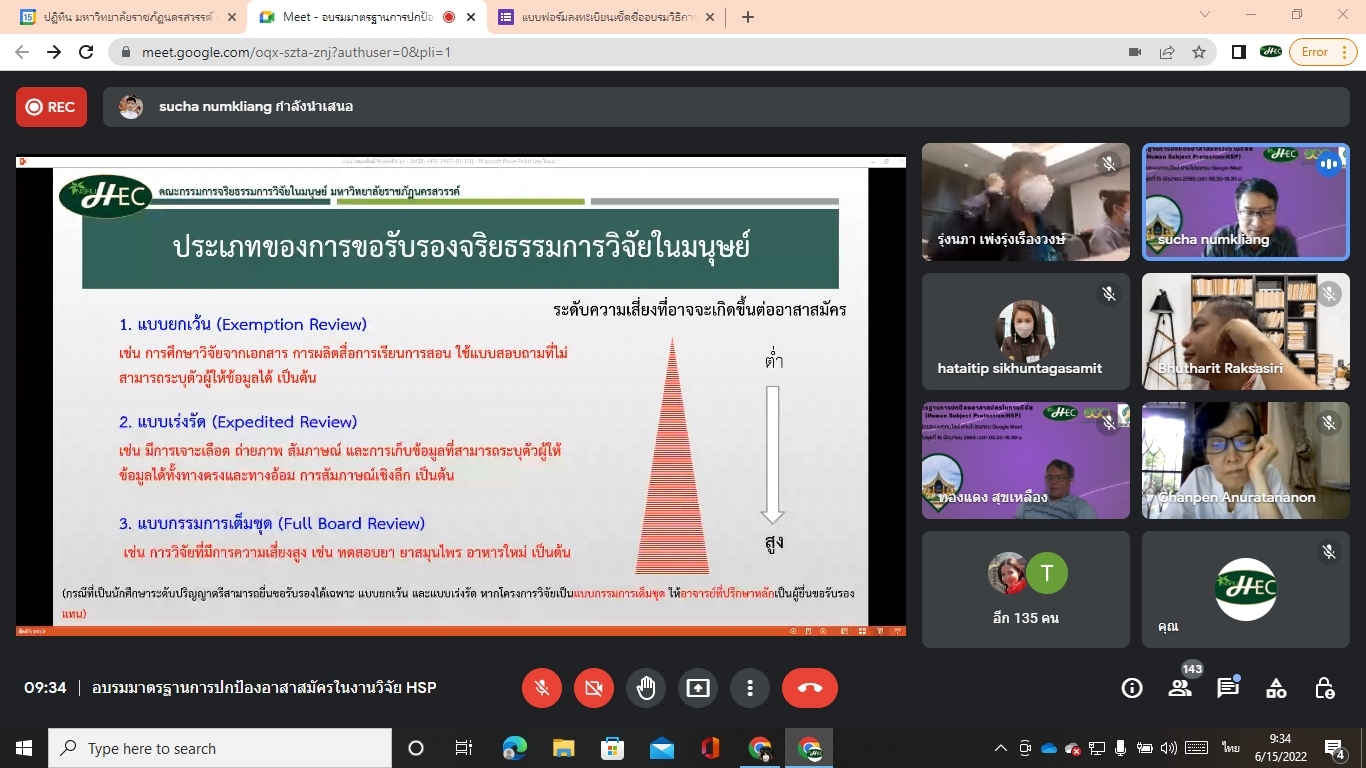Show the participants list with 143 badge

[1180, 688]
